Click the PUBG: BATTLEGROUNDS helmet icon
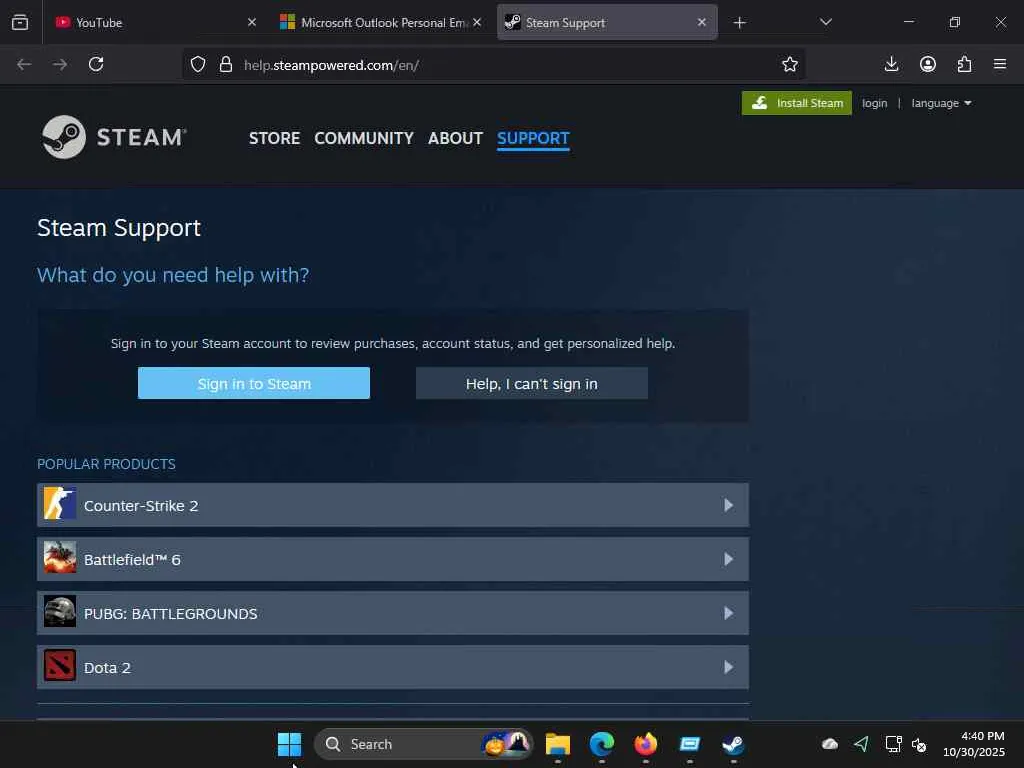 click(x=59, y=613)
